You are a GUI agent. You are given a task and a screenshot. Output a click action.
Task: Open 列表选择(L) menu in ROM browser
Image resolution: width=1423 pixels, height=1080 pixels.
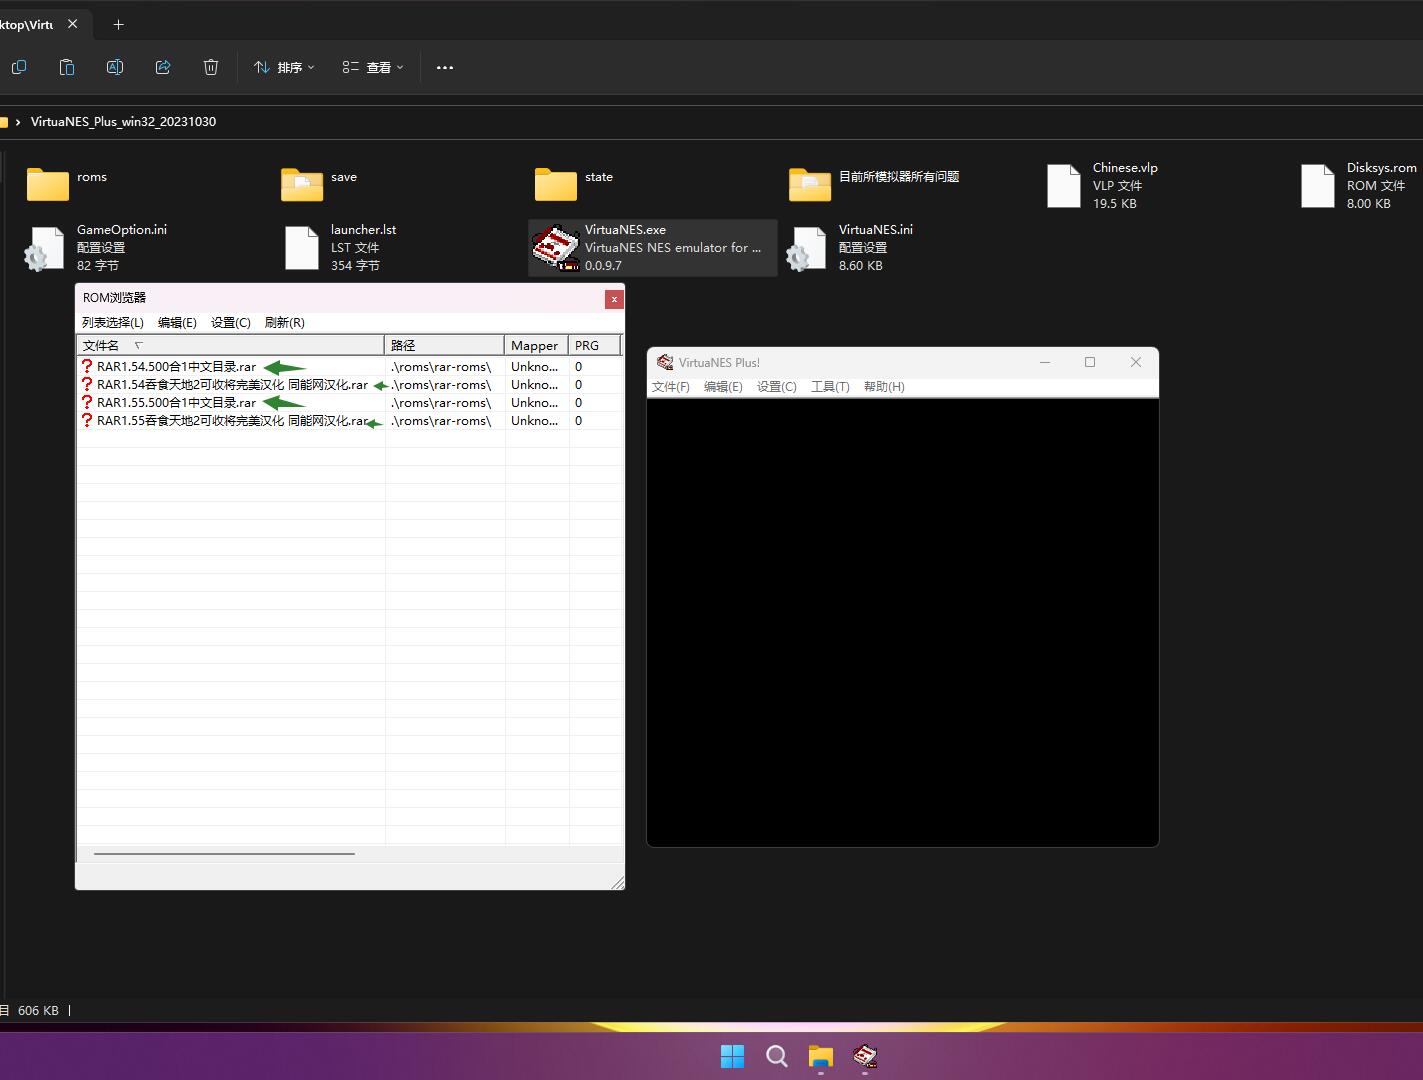[x=112, y=322]
